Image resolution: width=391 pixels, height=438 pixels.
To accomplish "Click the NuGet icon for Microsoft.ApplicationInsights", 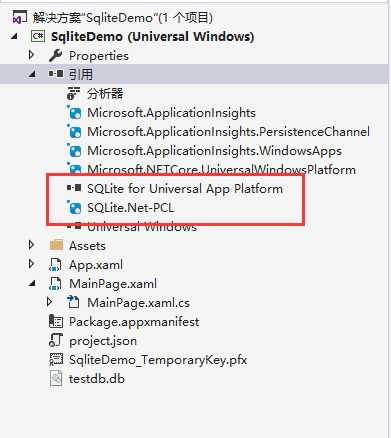I will (74, 113).
